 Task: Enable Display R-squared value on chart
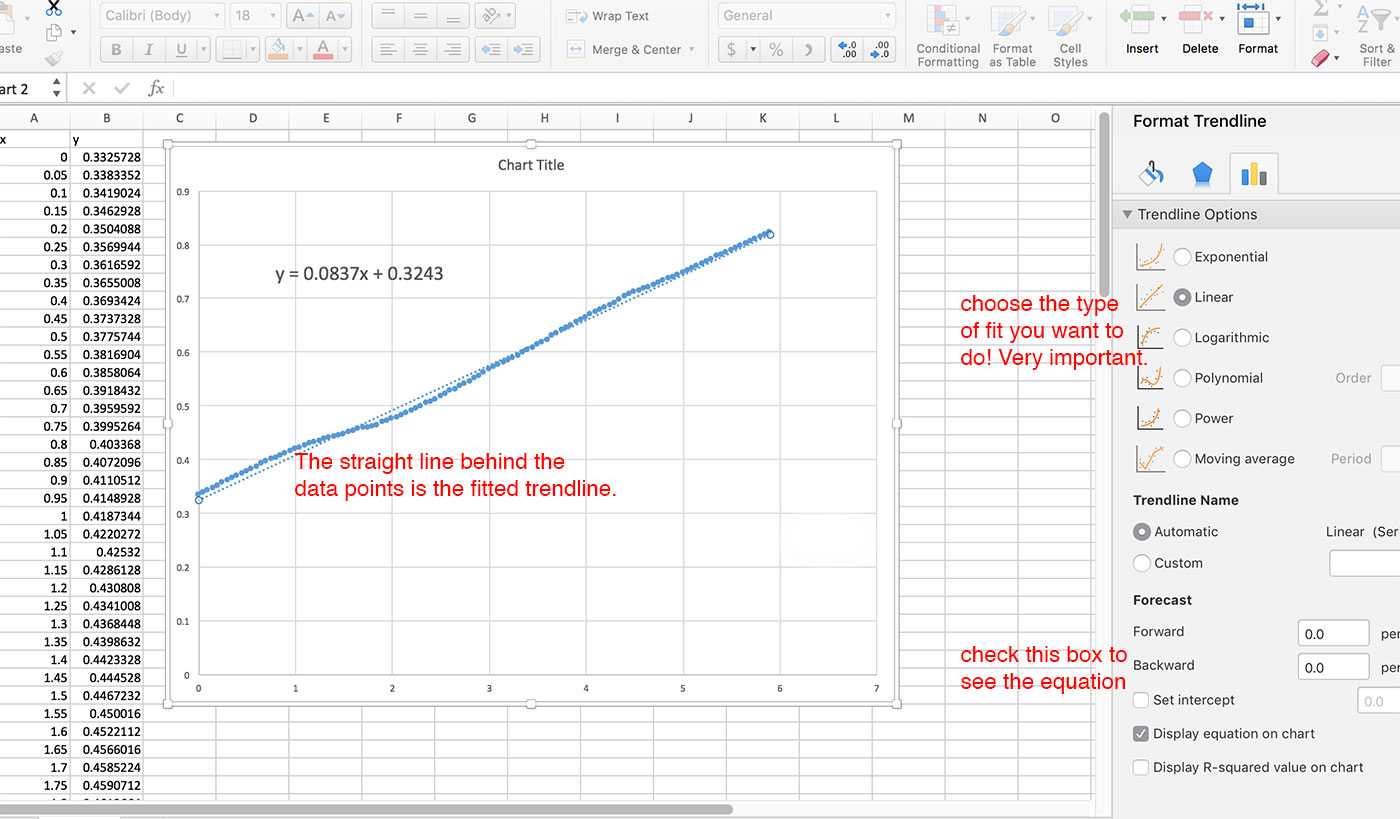[x=1141, y=767]
